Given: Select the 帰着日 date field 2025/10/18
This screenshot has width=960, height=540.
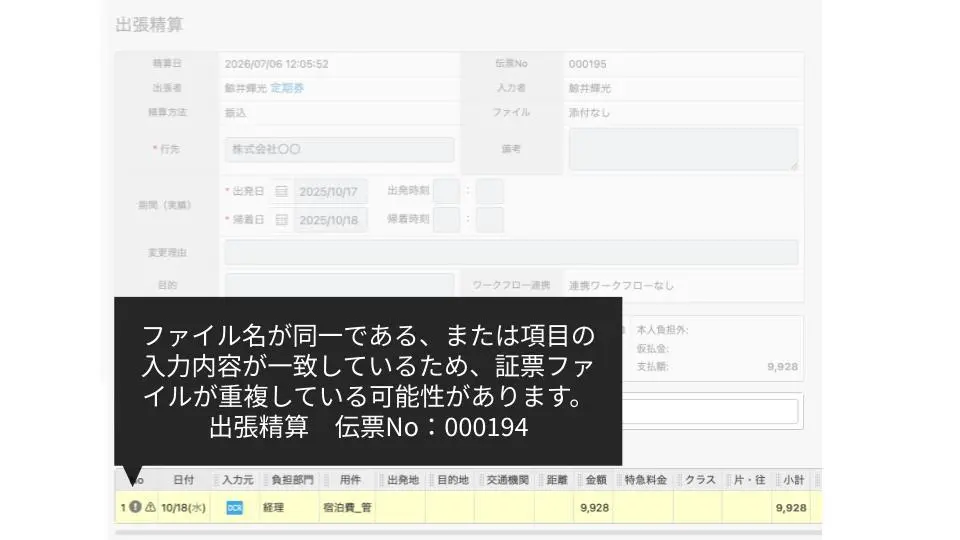Looking at the screenshot, I should 331,220.
